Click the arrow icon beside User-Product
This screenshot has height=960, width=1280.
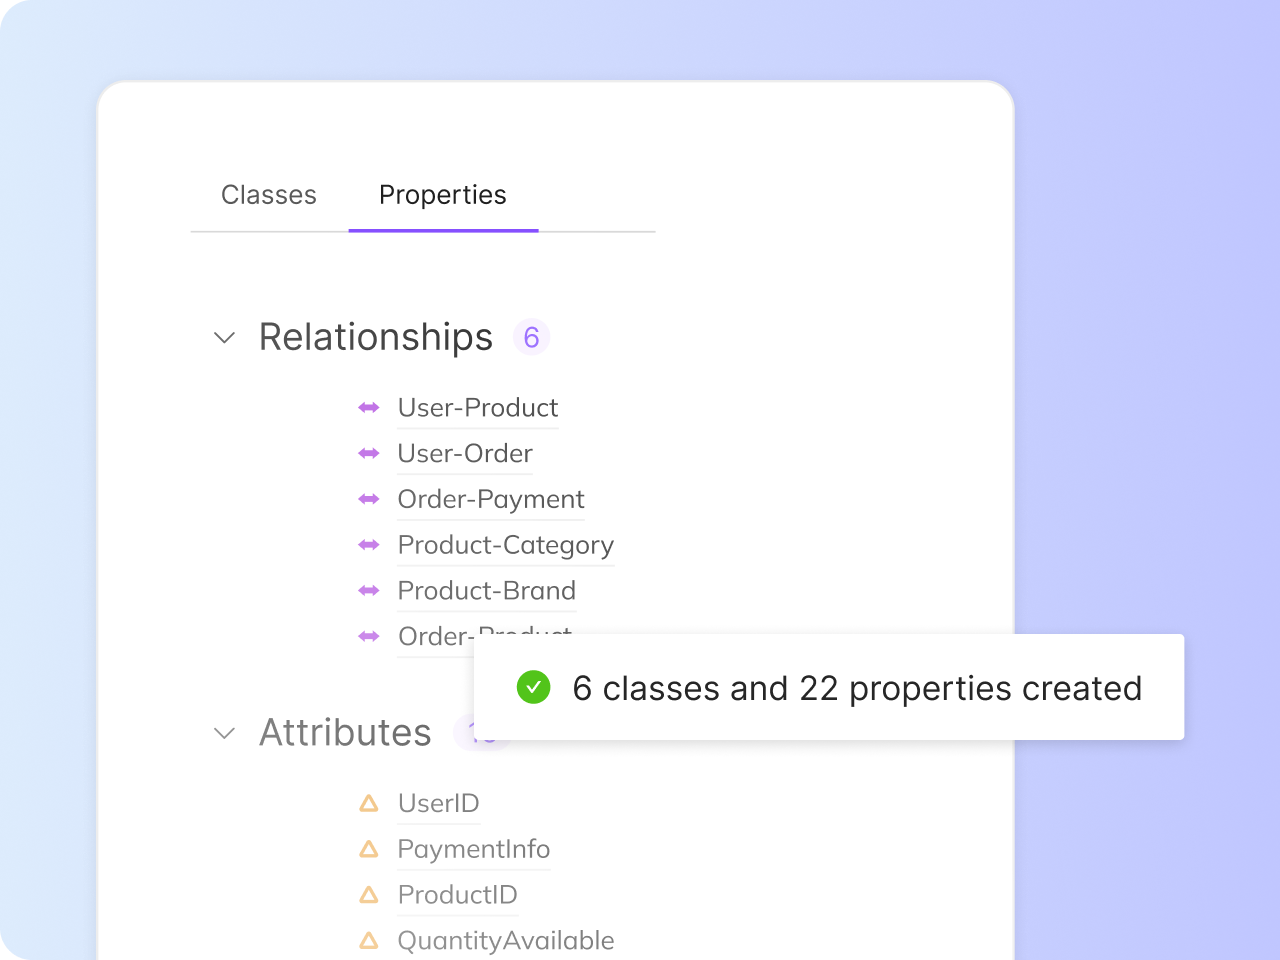coord(368,408)
